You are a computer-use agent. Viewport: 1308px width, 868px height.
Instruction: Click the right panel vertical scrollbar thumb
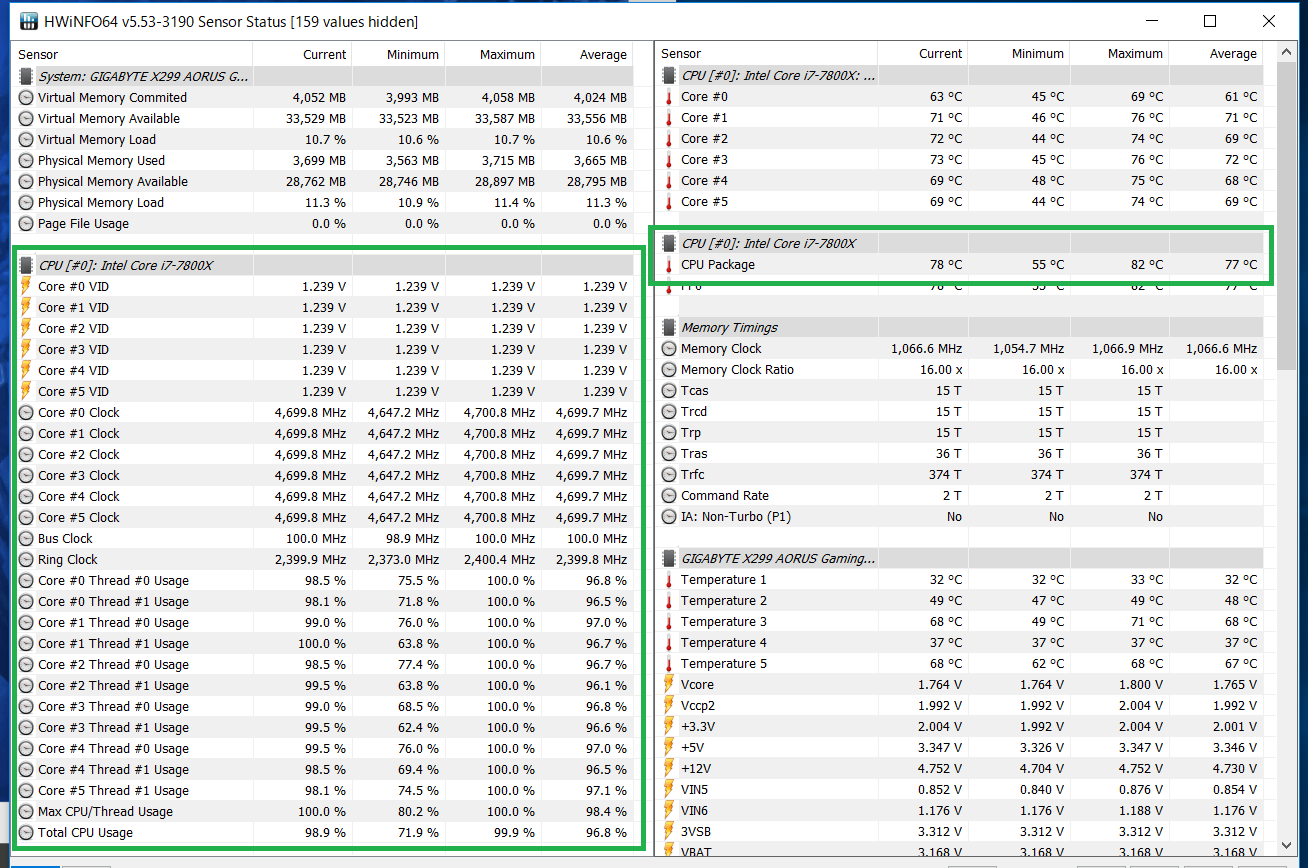click(x=1287, y=218)
